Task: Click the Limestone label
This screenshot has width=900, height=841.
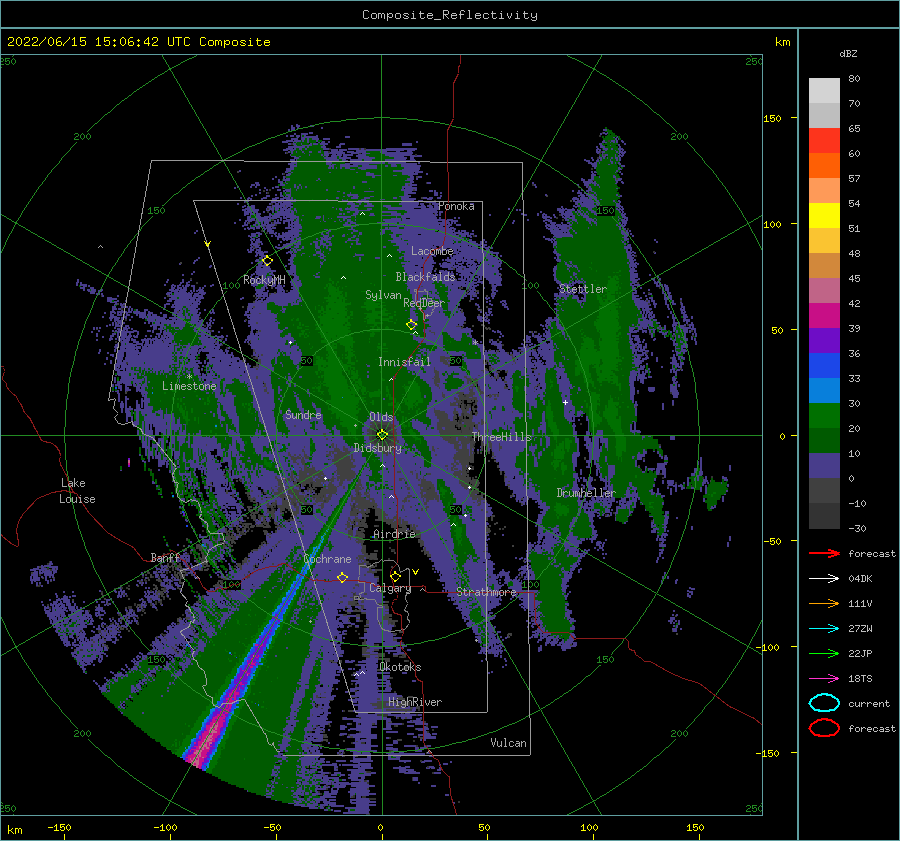Action: click(189, 386)
